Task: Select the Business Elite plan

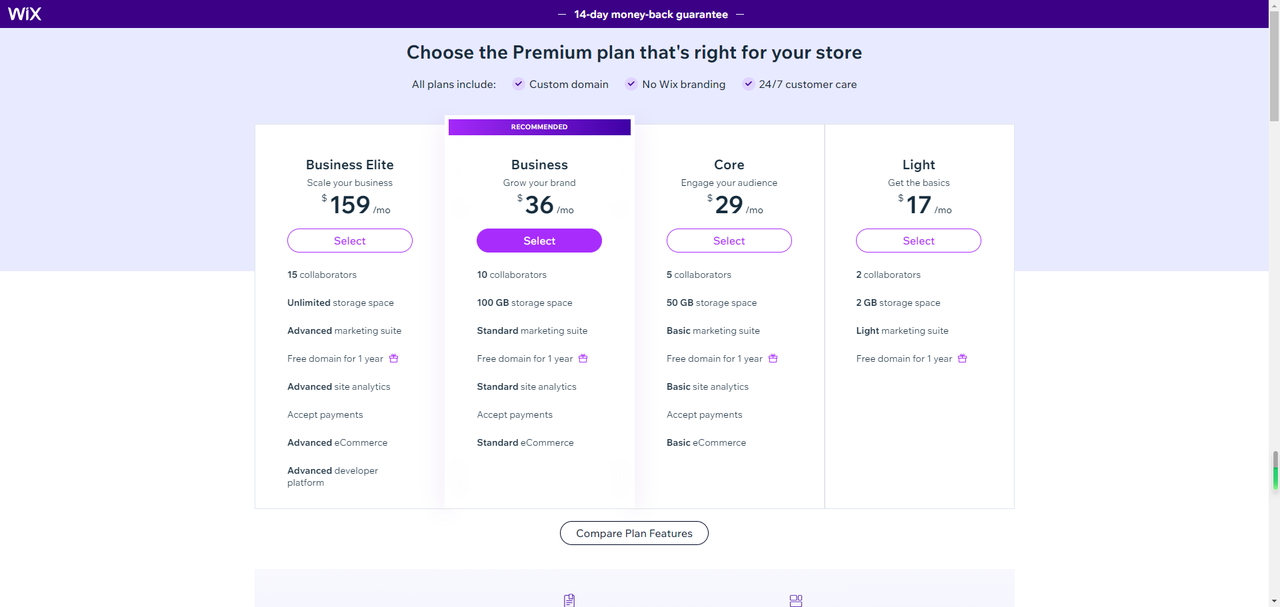Action: [x=350, y=241]
